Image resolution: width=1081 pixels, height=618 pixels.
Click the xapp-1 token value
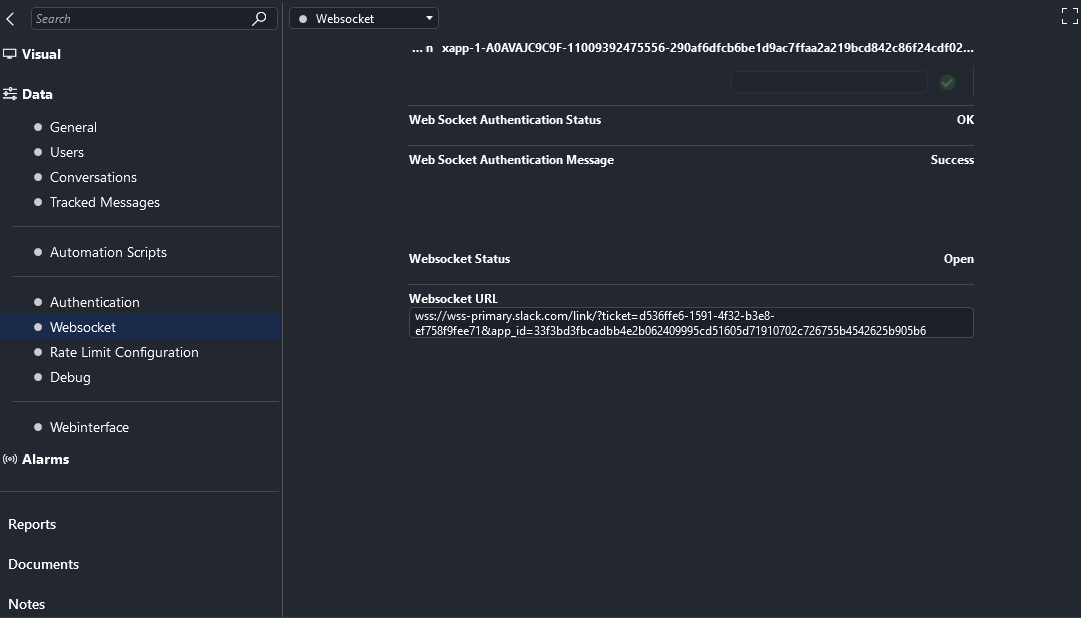[x=707, y=48]
